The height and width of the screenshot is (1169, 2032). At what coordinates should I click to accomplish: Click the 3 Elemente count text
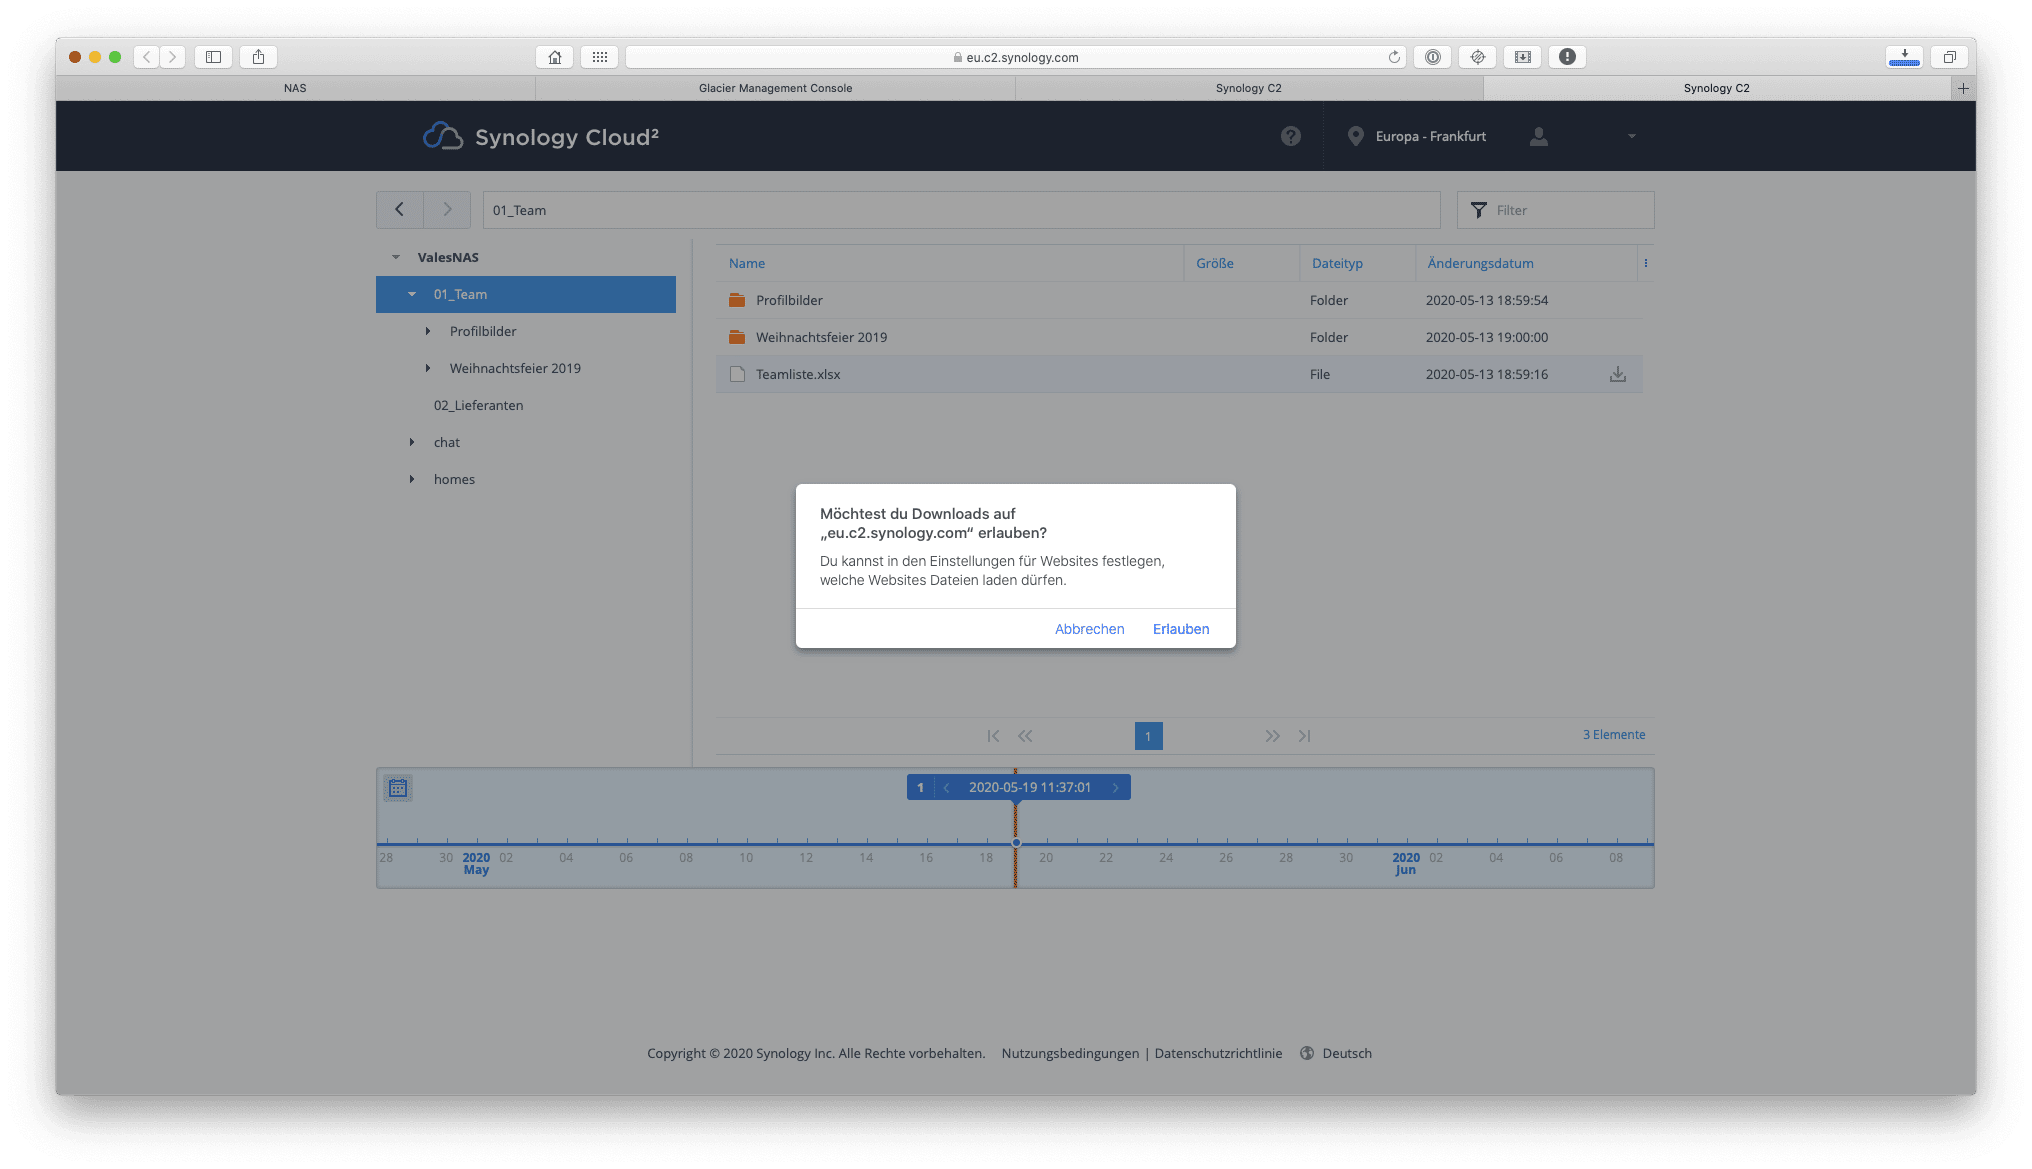point(1613,735)
